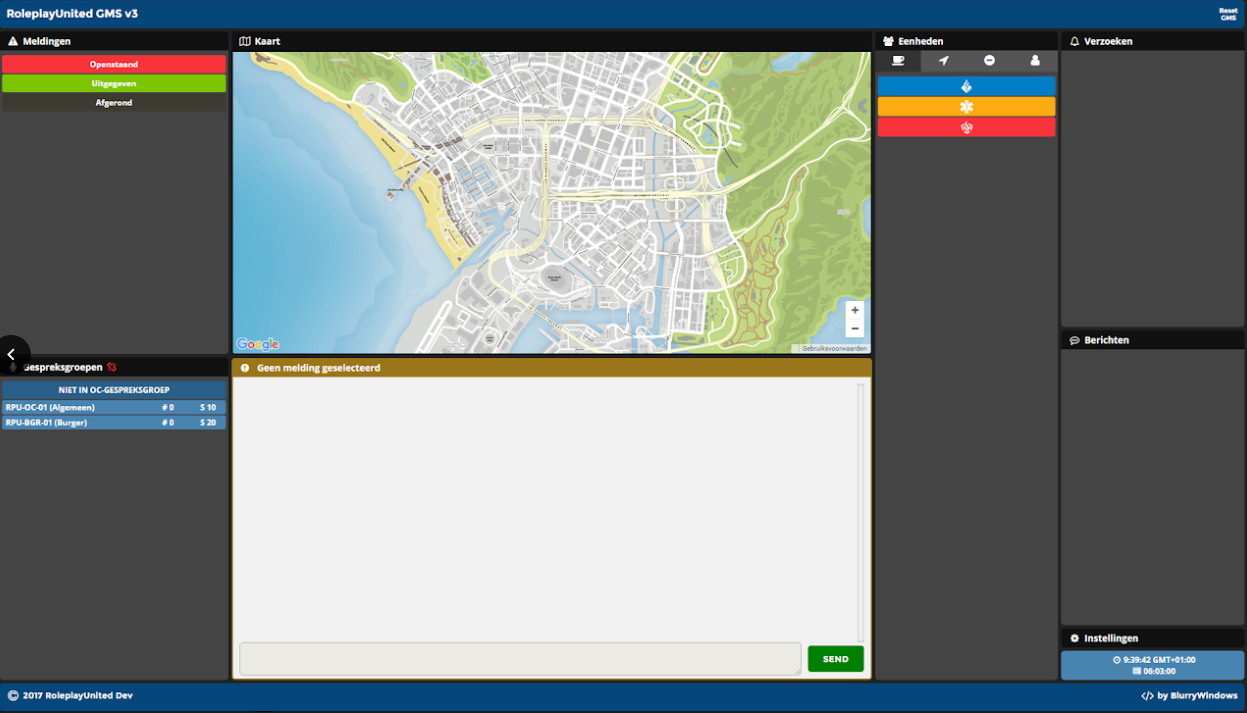
Task: Collapse the sidebar with the left chevron
Action: pyautogui.click(x=11, y=354)
